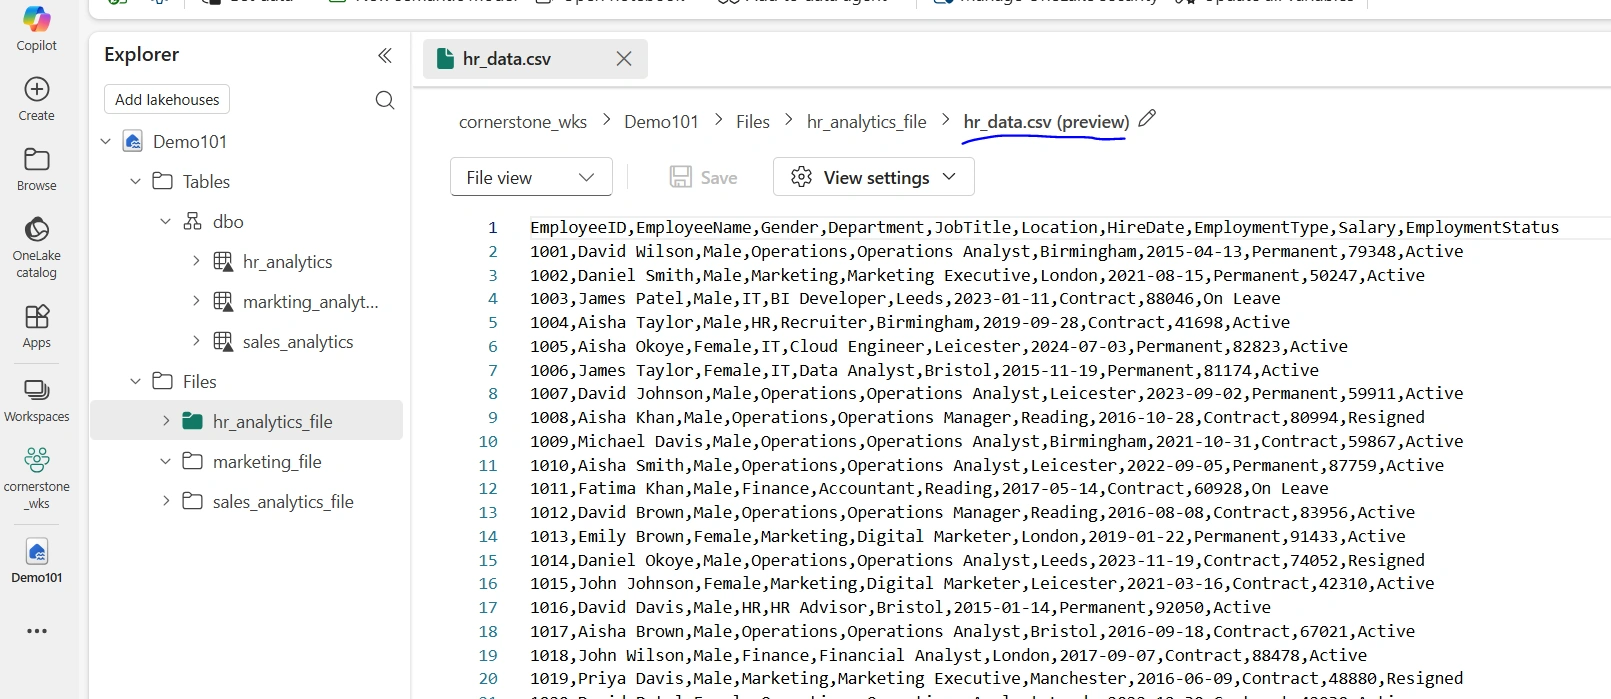Click the hr_analytics table icon

[x=224, y=261]
